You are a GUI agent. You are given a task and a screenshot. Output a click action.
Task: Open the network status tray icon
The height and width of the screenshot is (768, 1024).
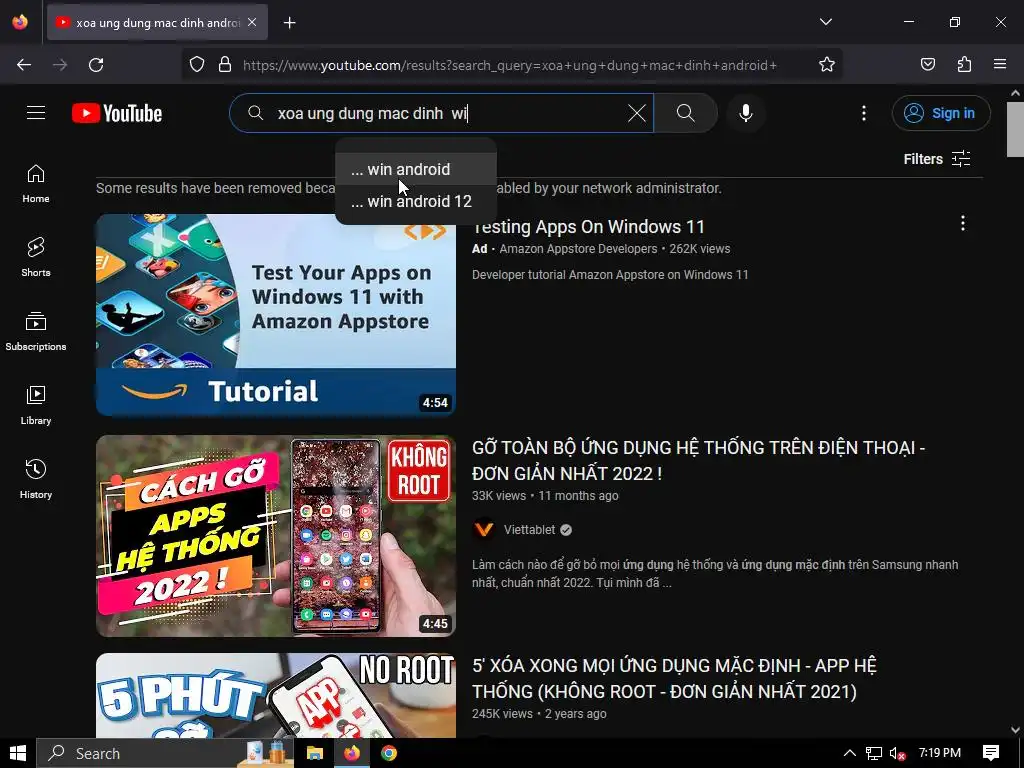coord(874,753)
